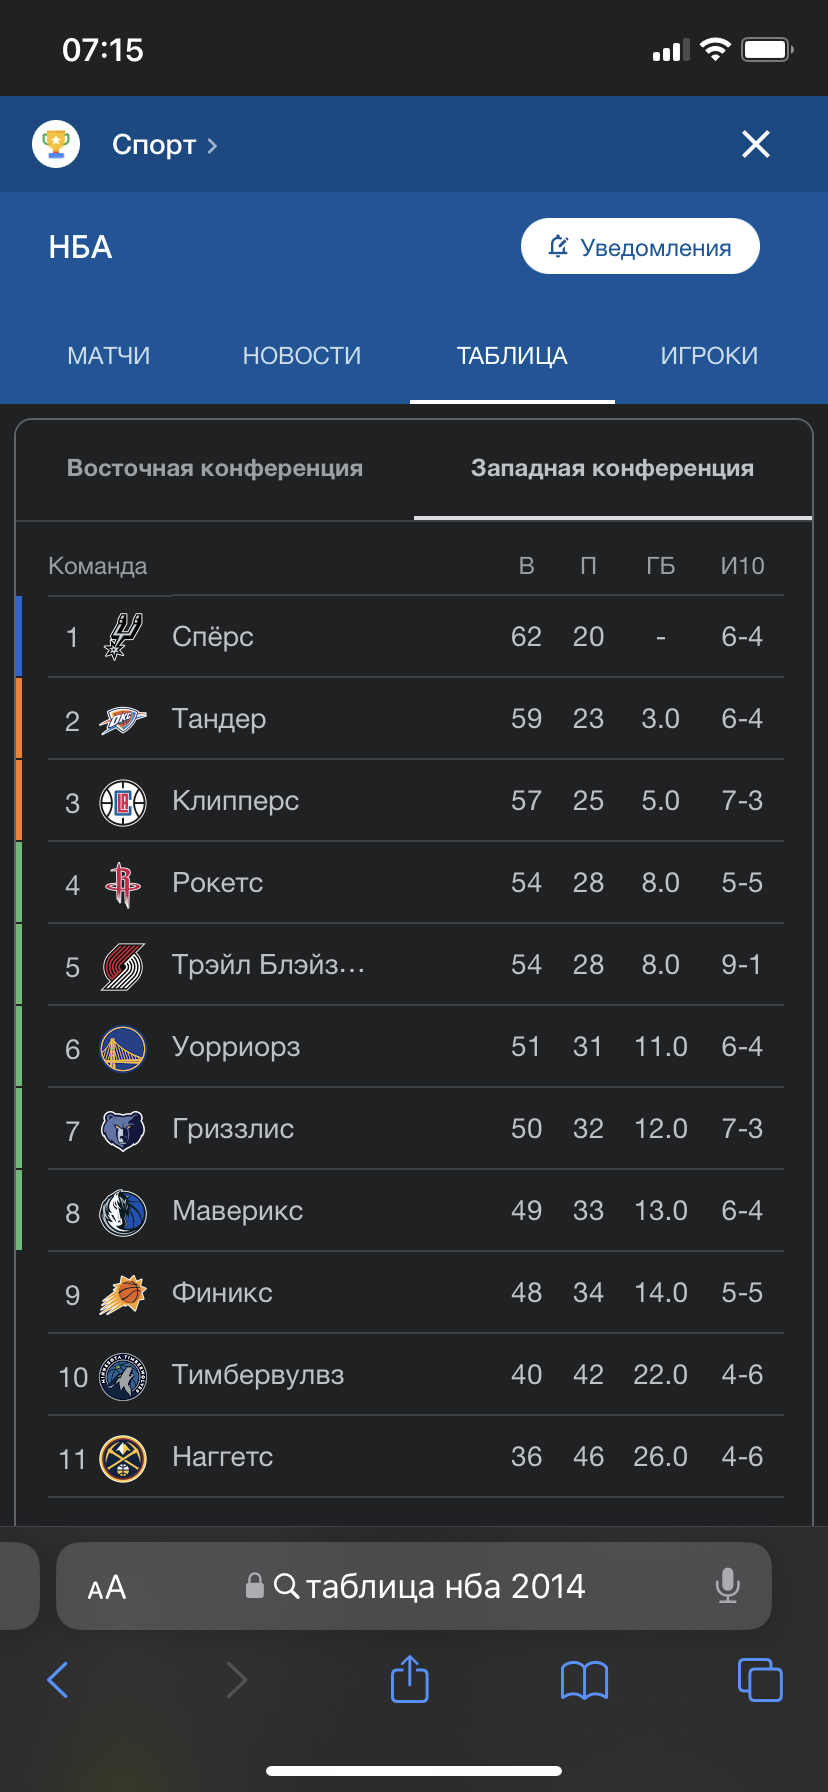This screenshot has height=1792, width=828.
Task: Tap the trophy Sport icon
Action: pos(56,144)
